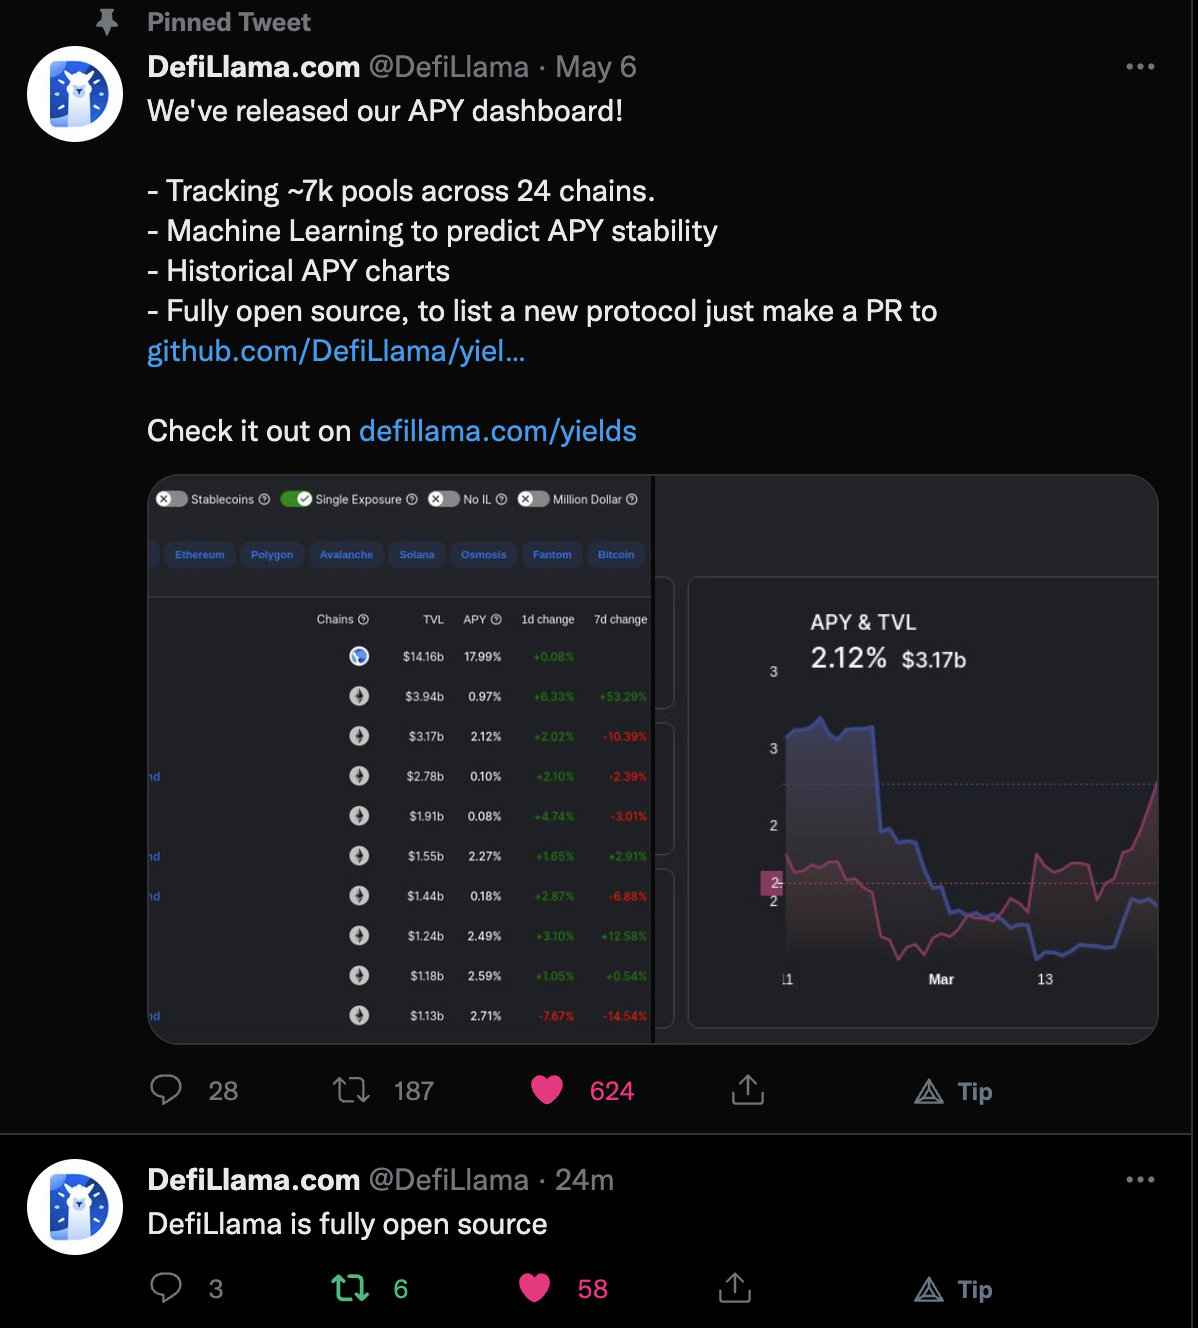Image resolution: width=1198 pixels, height=1328 pixels.
Task: Reply to the pinned APY dashboard tweet
Action: 166,1090
